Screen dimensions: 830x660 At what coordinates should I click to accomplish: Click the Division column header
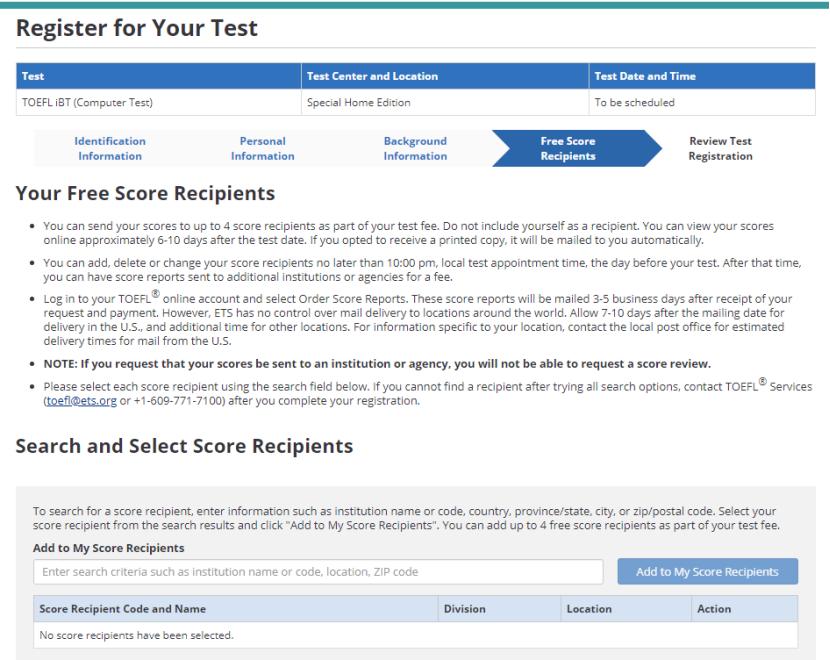(499, 609)
